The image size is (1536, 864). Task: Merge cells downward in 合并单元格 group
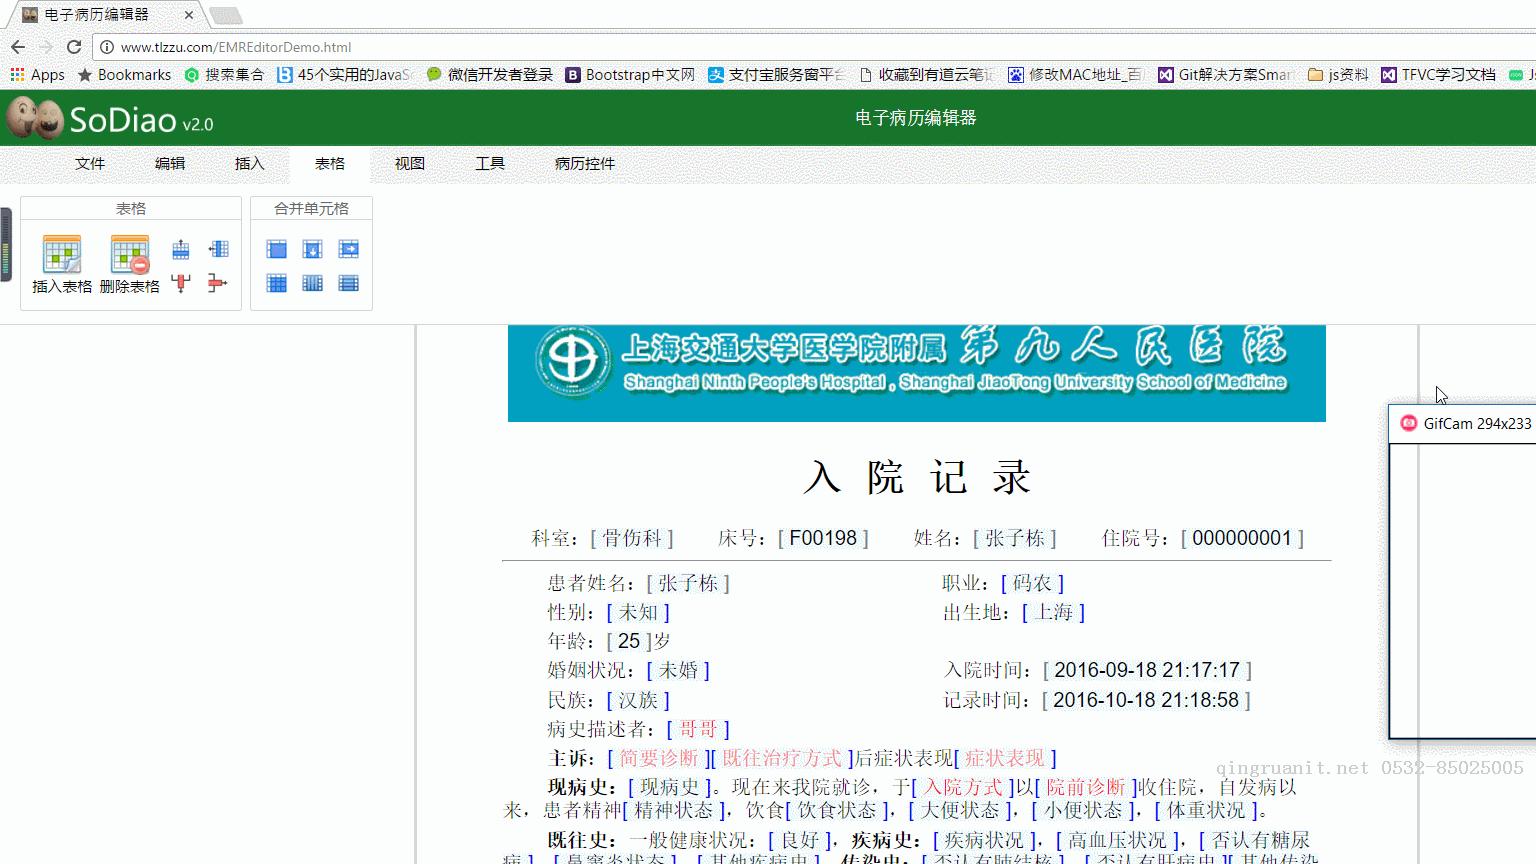[x=313, y=249]
